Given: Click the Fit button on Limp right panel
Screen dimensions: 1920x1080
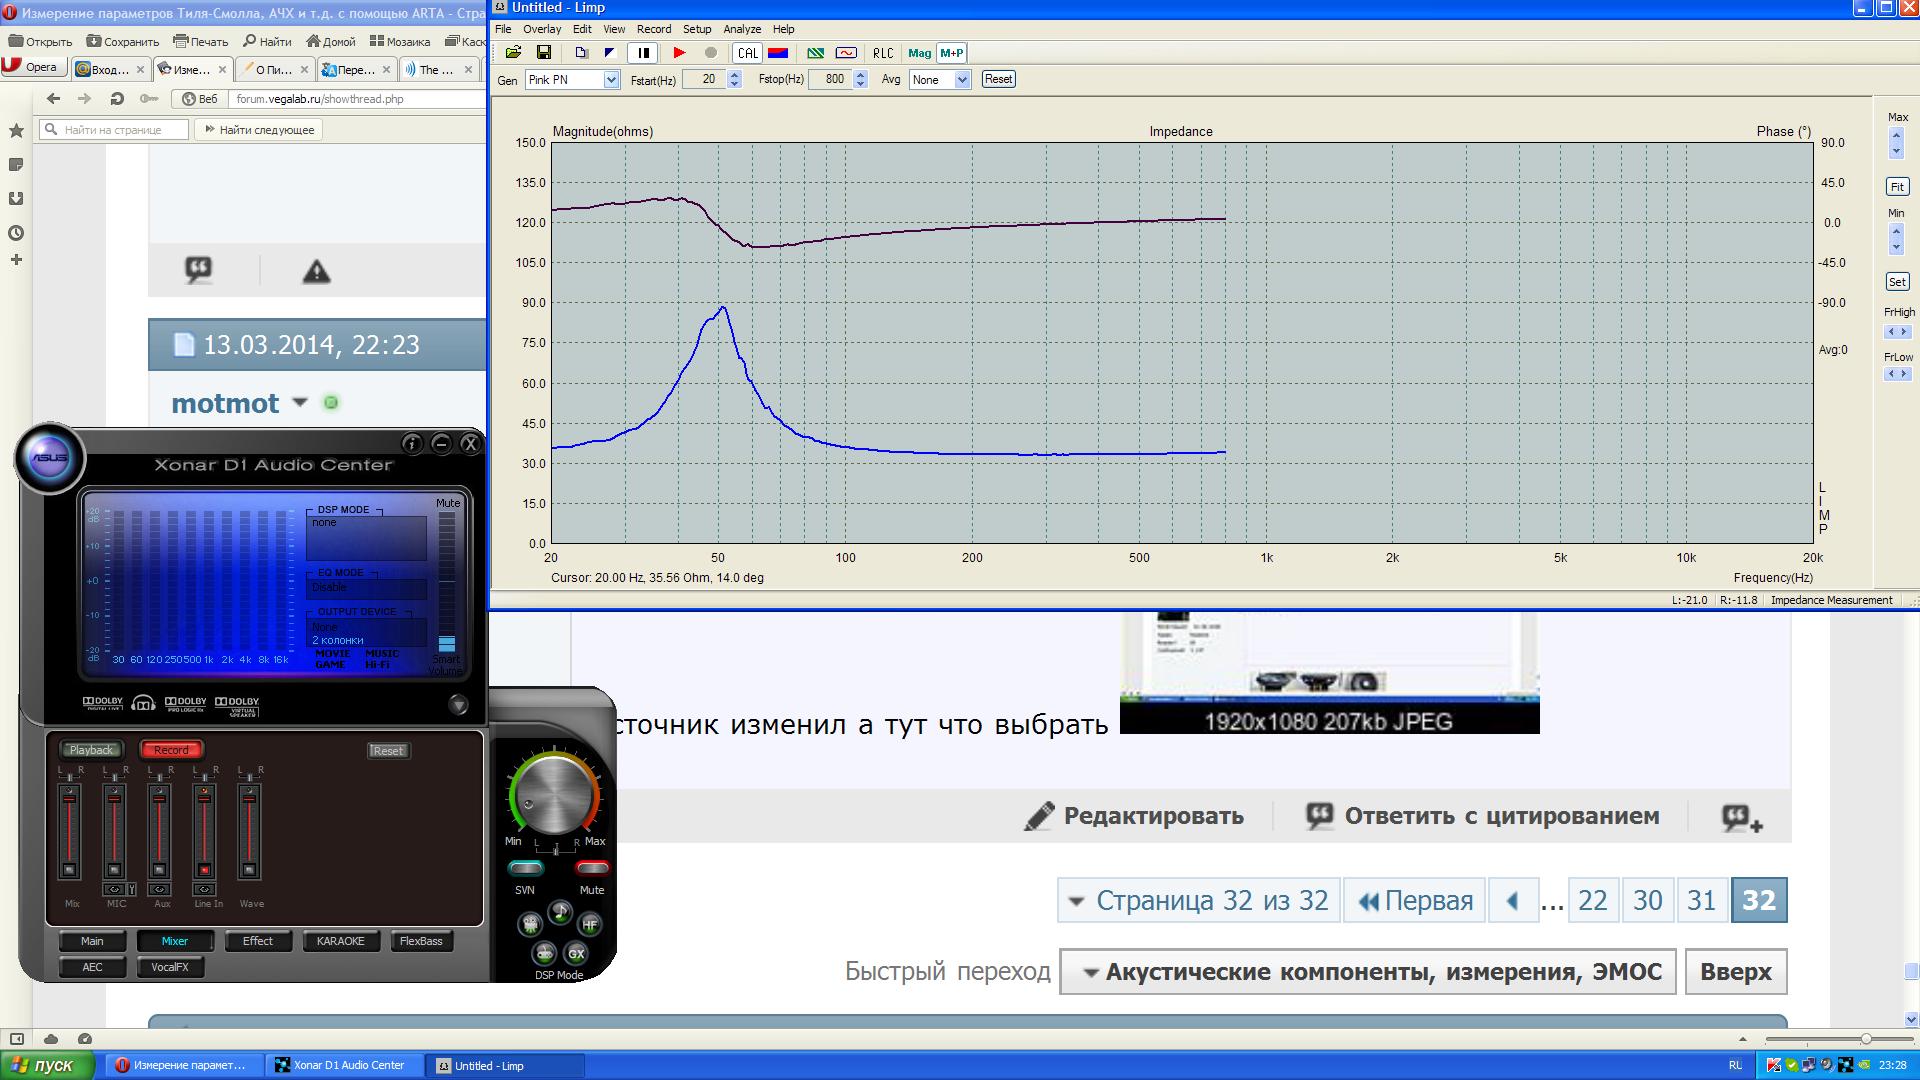Looking at the screenshot, I should tap(1897, 187).
